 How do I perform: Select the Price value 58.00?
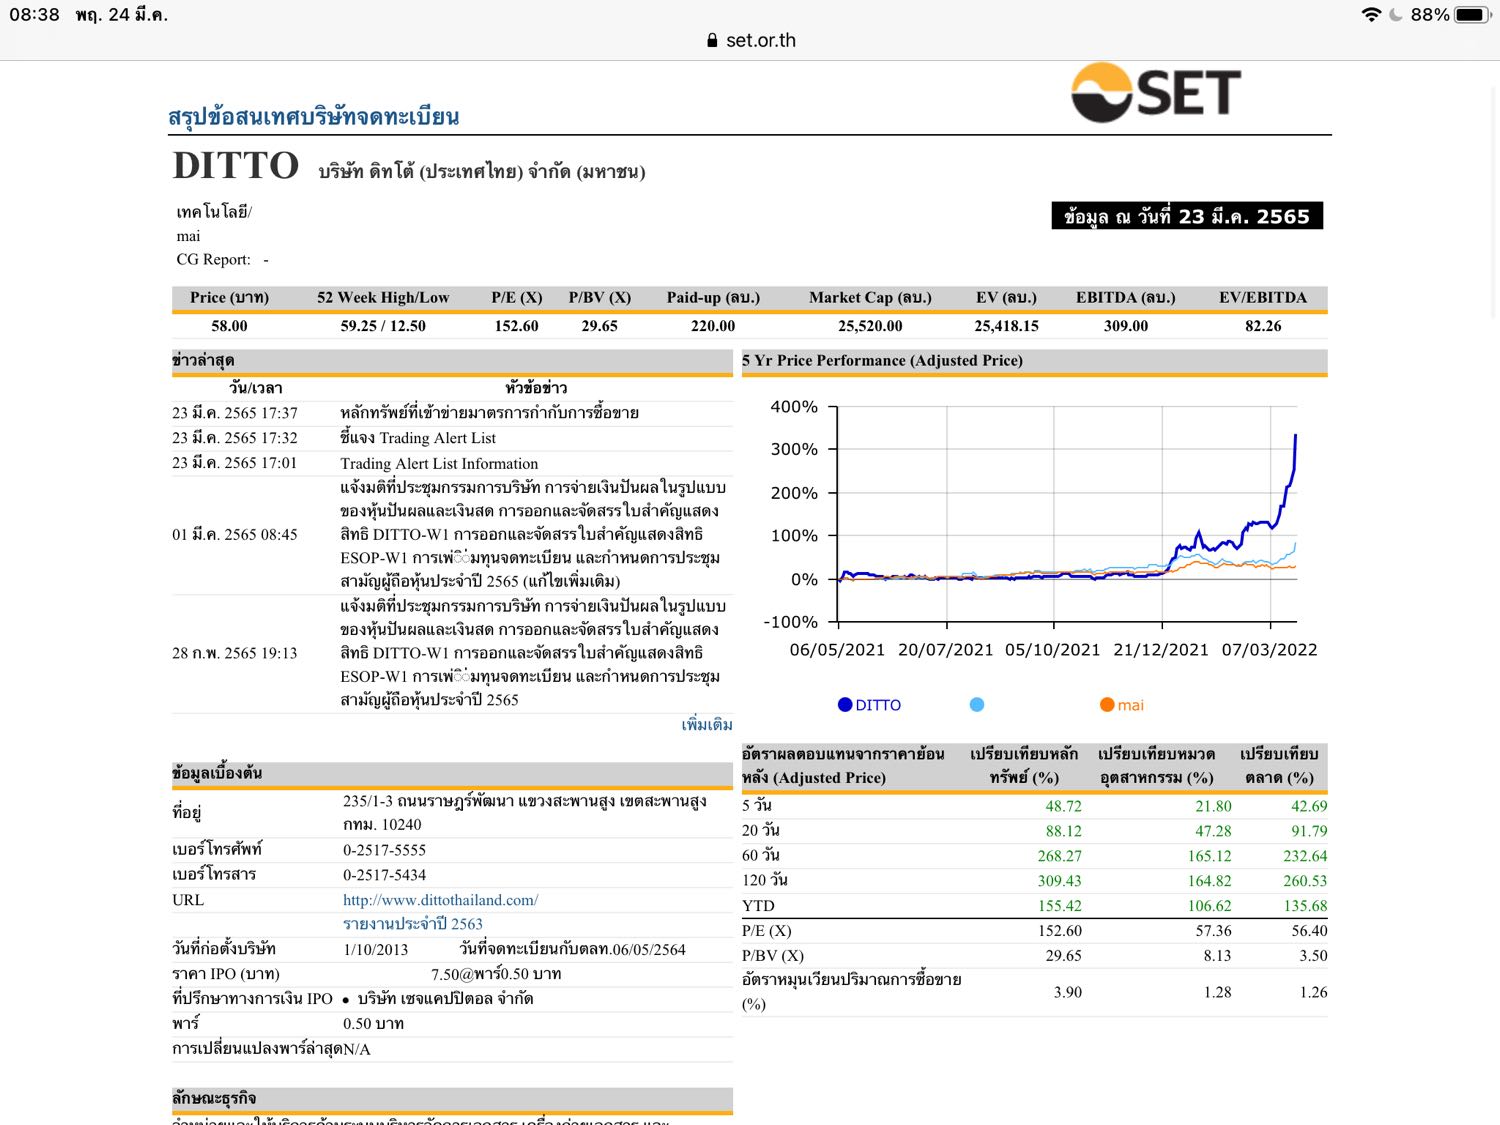pyautogui.click(x=229, y=326)
